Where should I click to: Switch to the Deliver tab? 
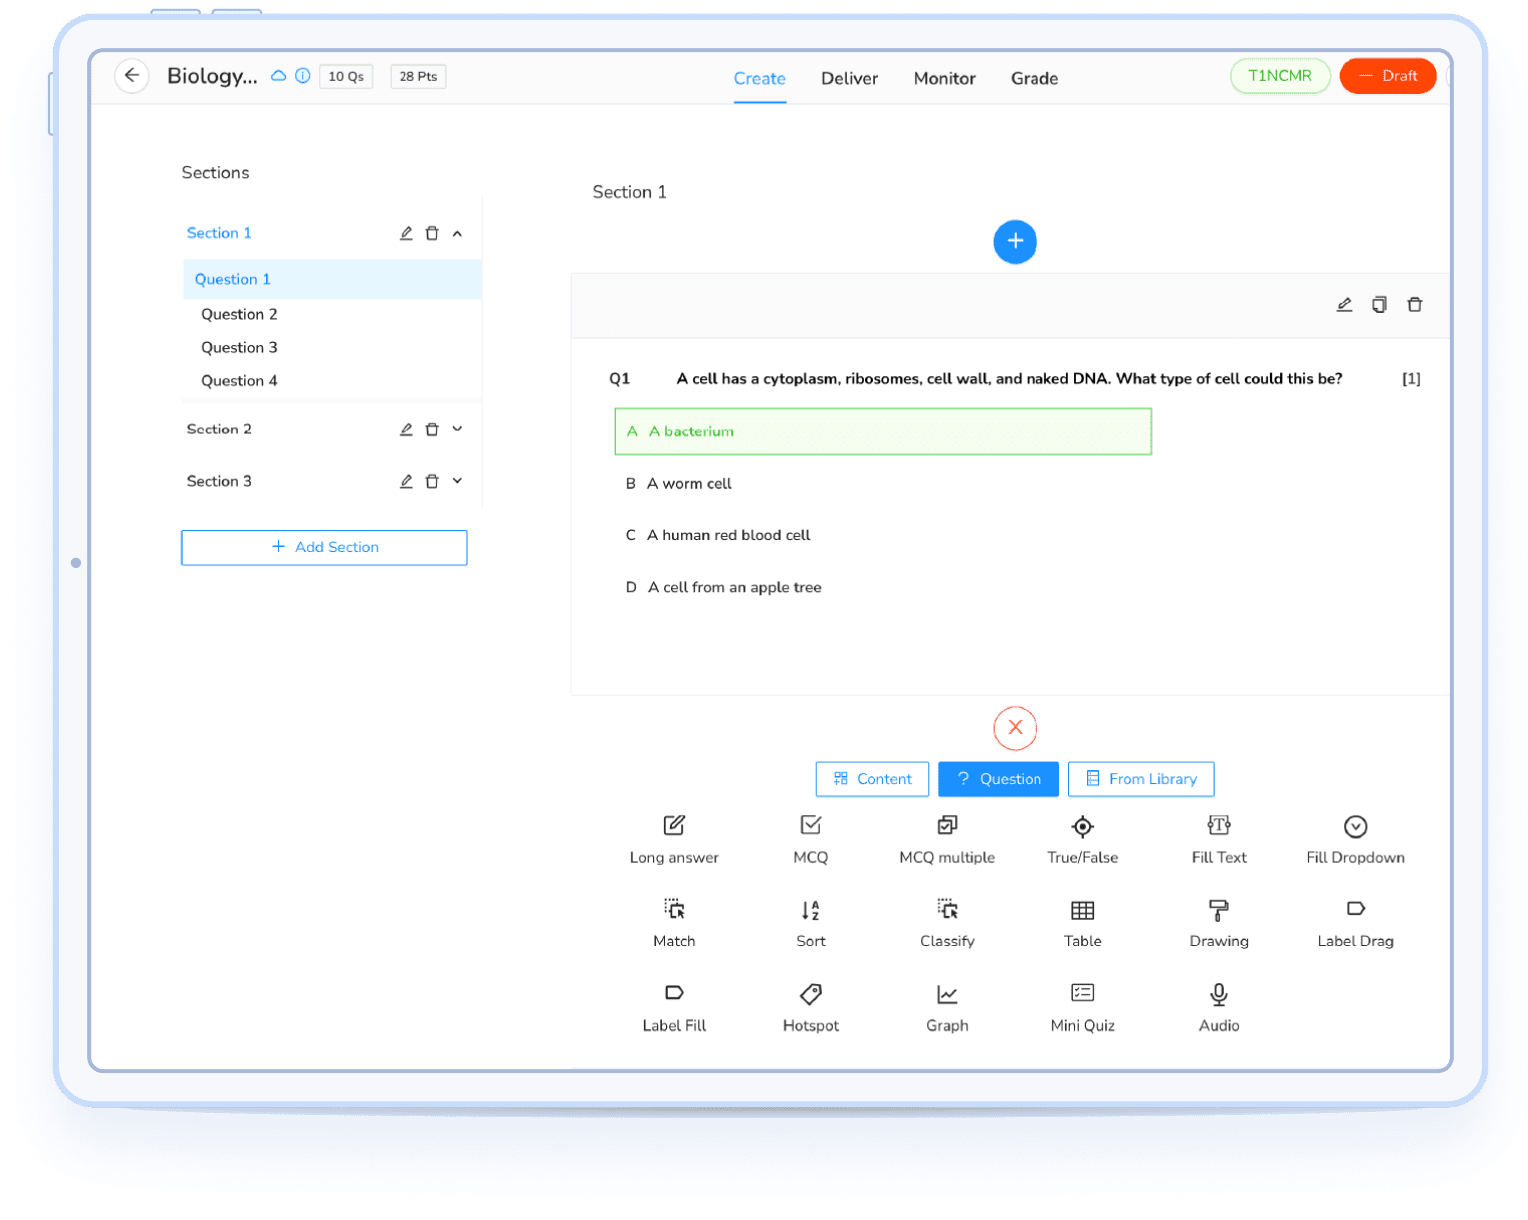pos(849,78)
